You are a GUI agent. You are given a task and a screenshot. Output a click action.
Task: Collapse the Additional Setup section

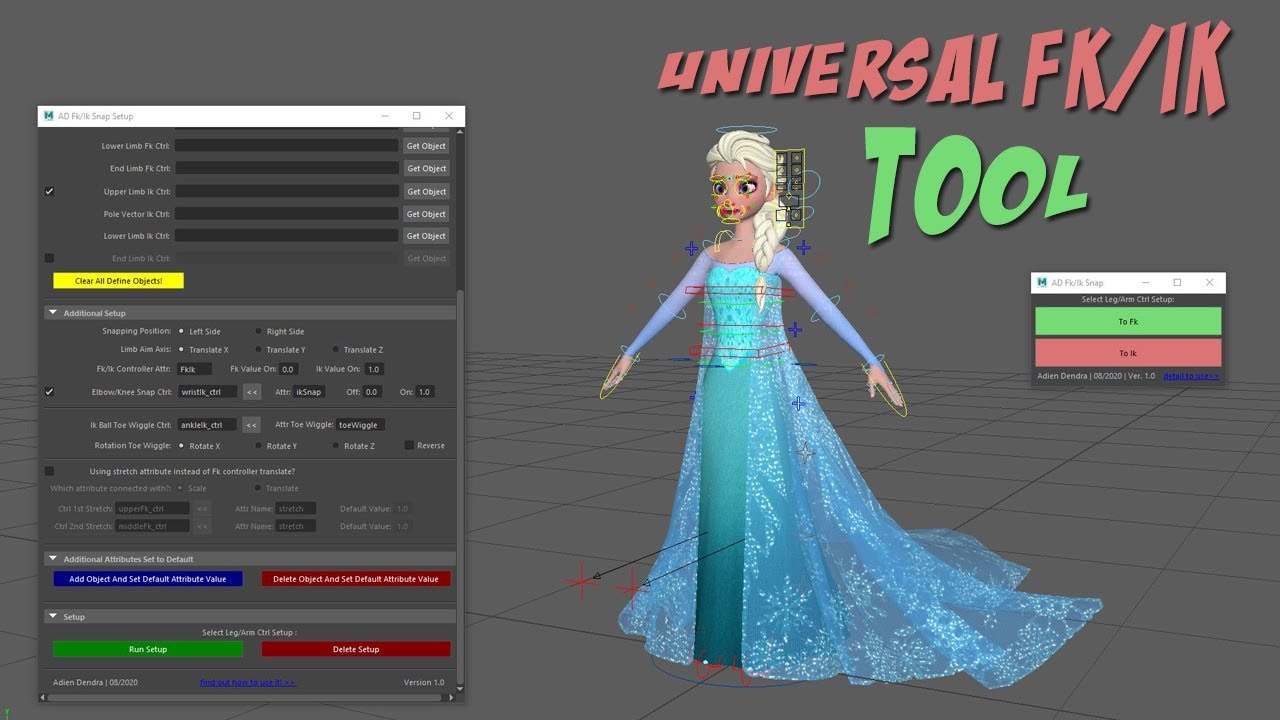pyautogui.click(x=53, y=313)
